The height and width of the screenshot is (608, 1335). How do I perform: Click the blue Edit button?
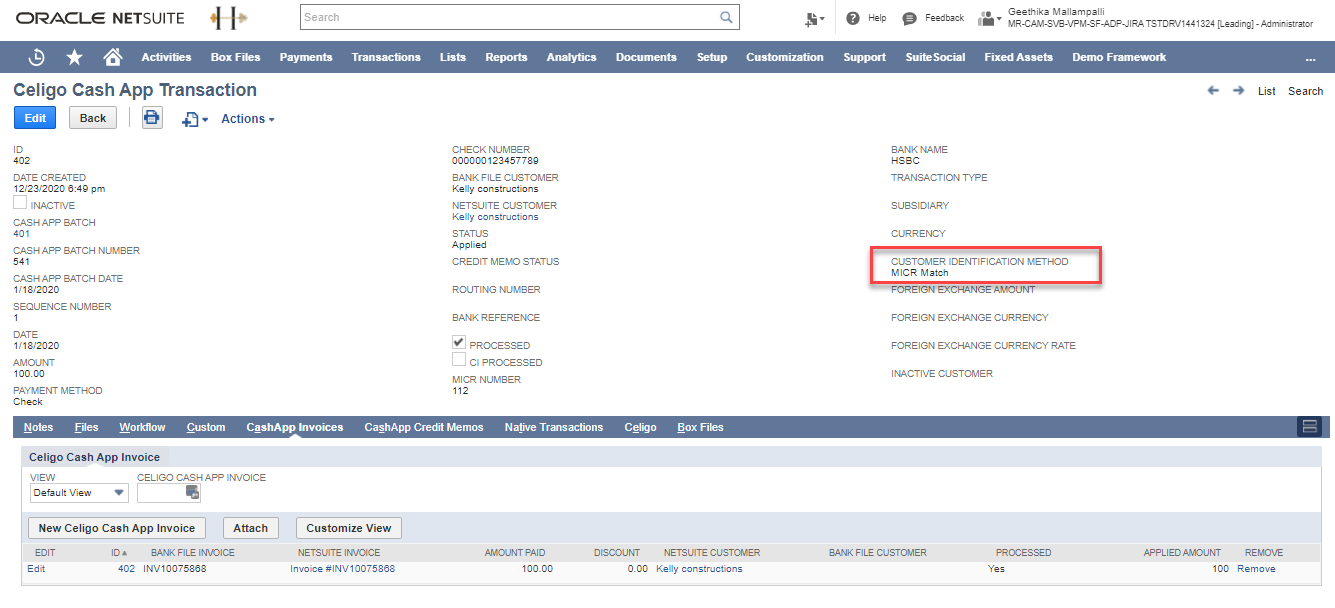click(x=35, y=118)
